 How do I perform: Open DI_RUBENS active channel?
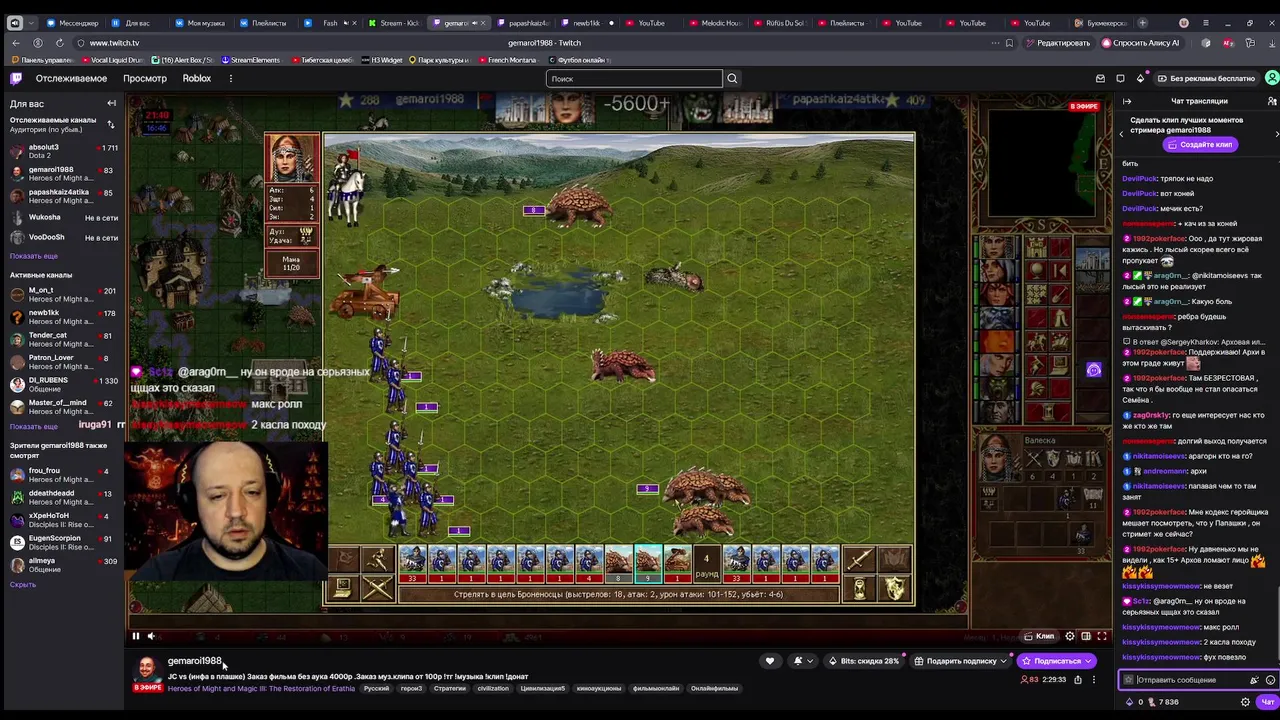(62, 384)
